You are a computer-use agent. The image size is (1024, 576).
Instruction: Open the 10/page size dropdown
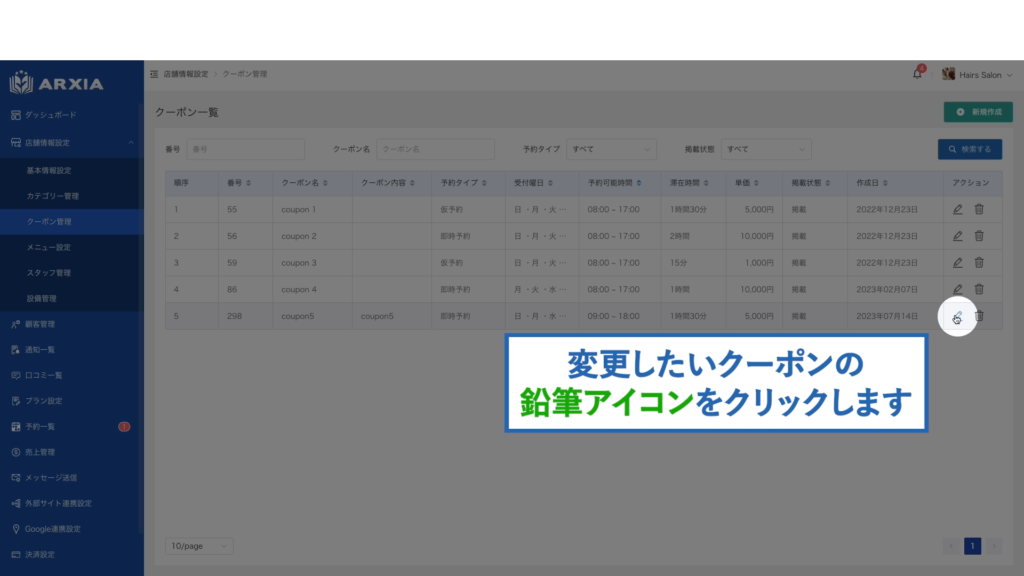pos(199,546)
